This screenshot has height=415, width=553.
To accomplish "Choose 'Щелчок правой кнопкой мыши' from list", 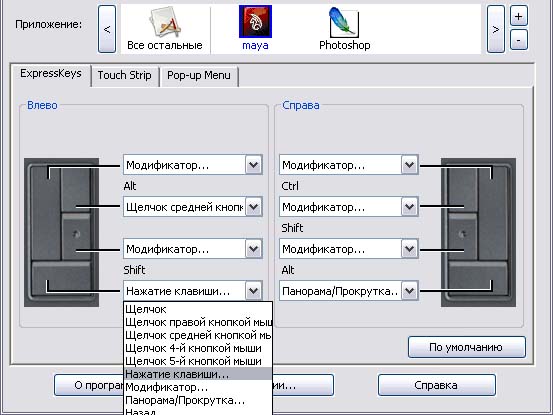I will coord(198,322).
